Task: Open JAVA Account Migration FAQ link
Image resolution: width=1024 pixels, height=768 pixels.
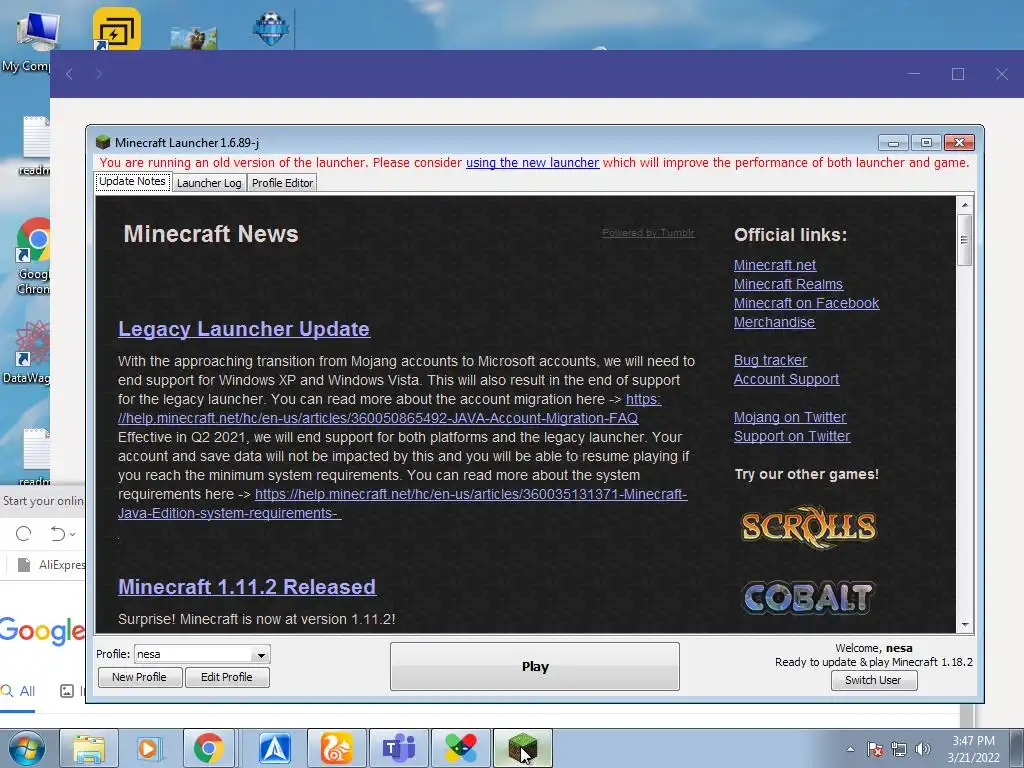Action: [x=378, y=418]
